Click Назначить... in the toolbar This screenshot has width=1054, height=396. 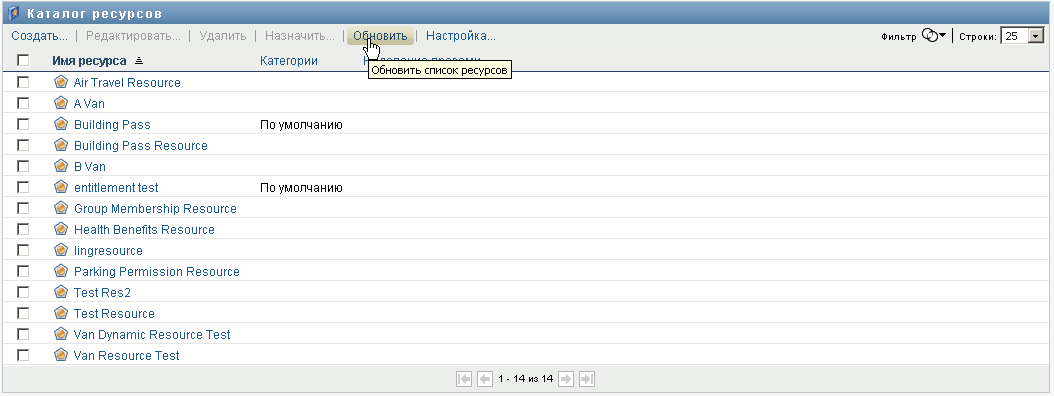click(300, 36)
